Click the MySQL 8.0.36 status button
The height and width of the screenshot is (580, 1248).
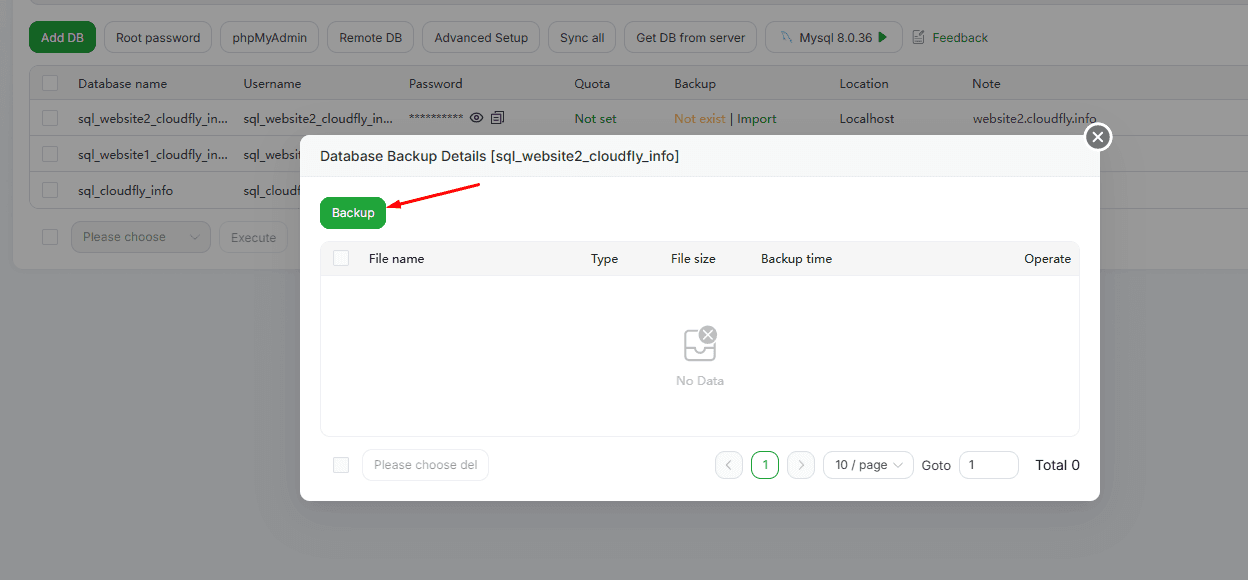(834, 38)
